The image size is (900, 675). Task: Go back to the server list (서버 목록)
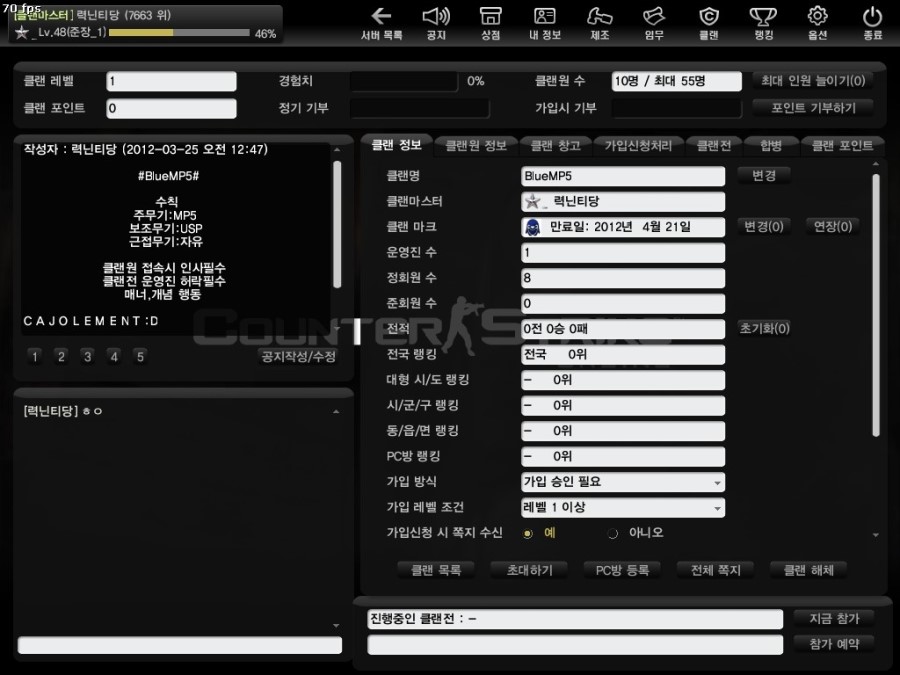point(381,24)
